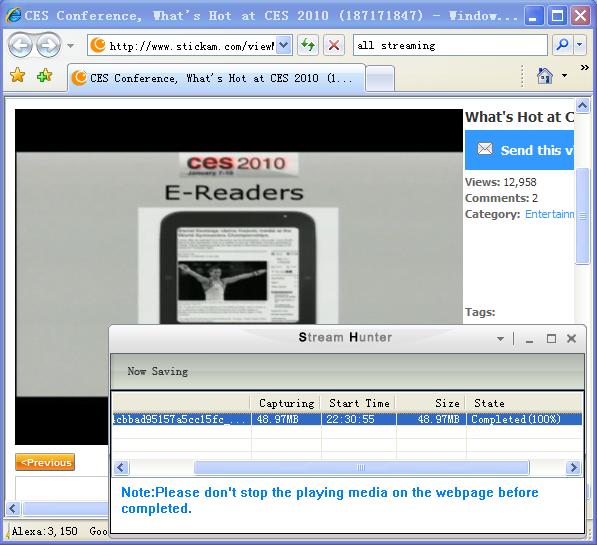The image size is (597, 545).
Task: Go forward with the browser Forward arrow
Action: [x=48, y=45]
